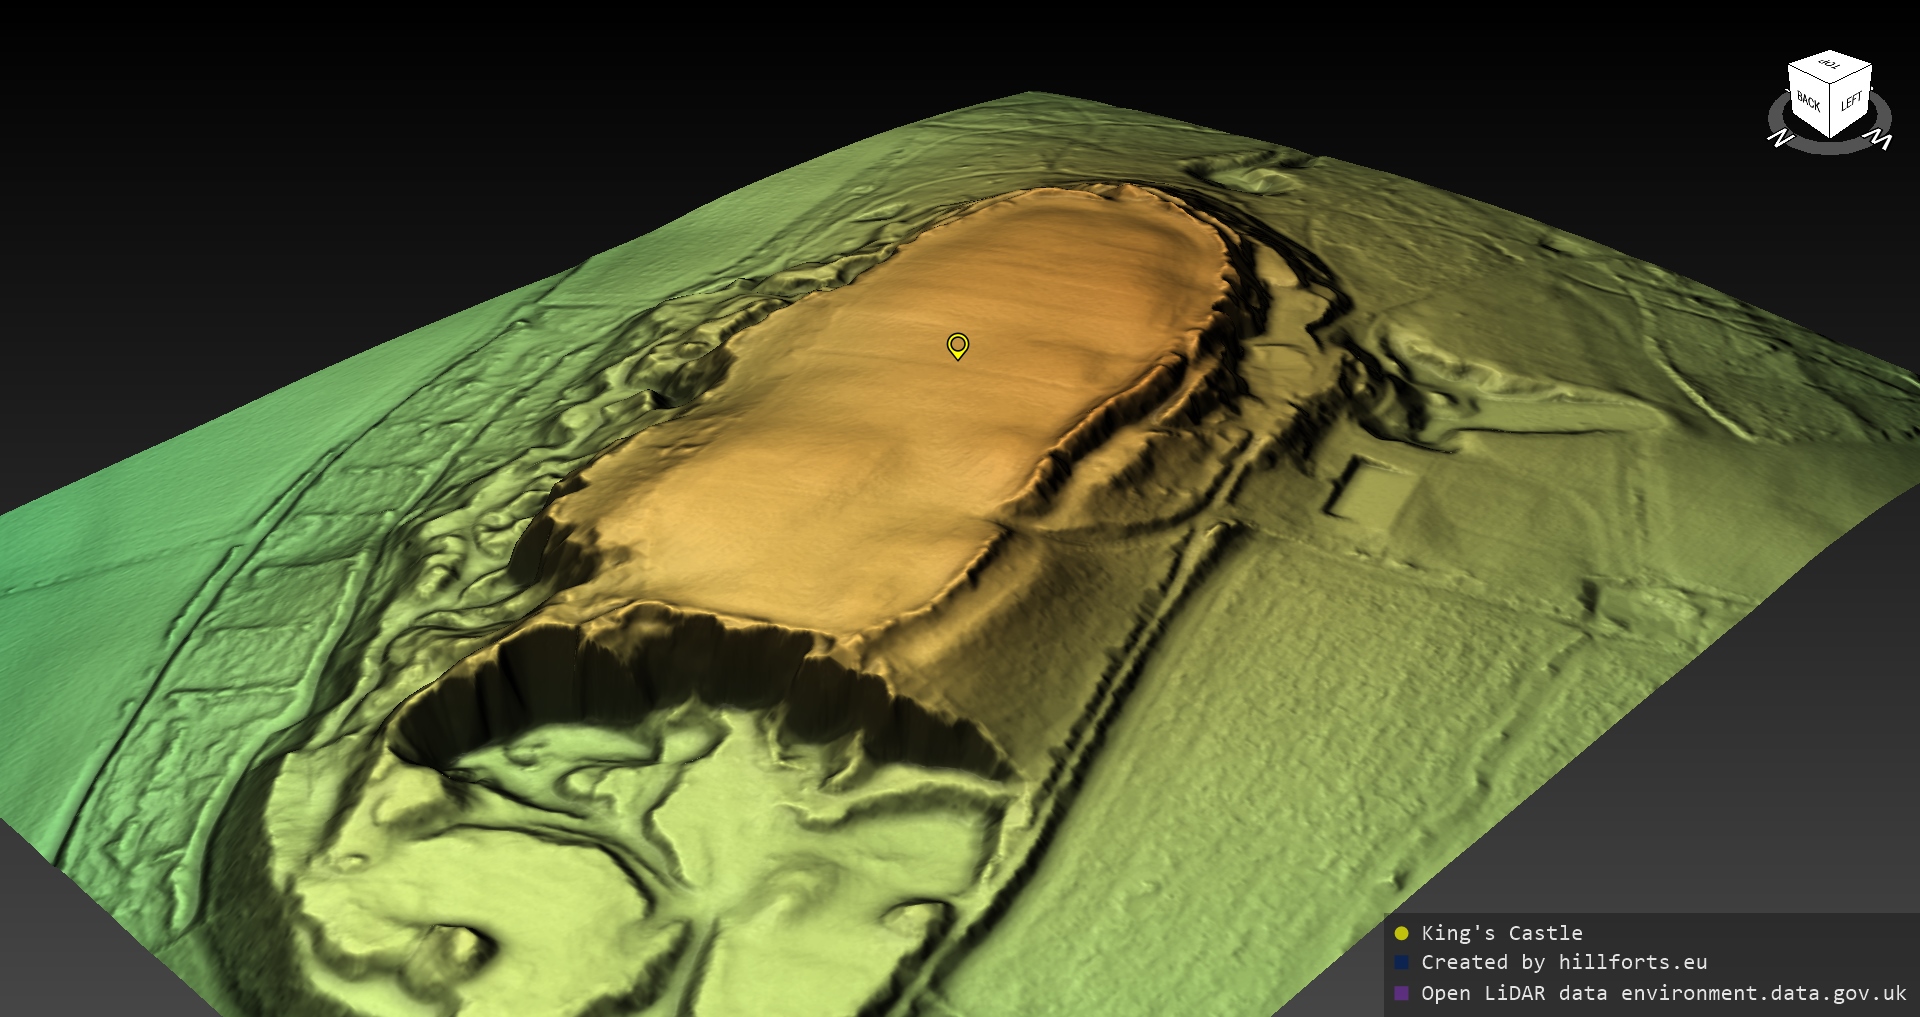
Task: Open the Open LiDAR data environment.data.gov.uk source
Action: (1663, 993)
